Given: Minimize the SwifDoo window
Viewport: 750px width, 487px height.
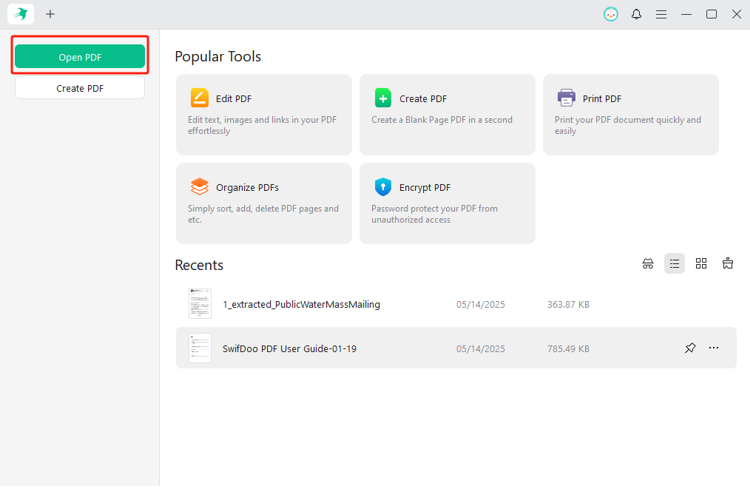Looking at the screenshot, I should [686, 14].
